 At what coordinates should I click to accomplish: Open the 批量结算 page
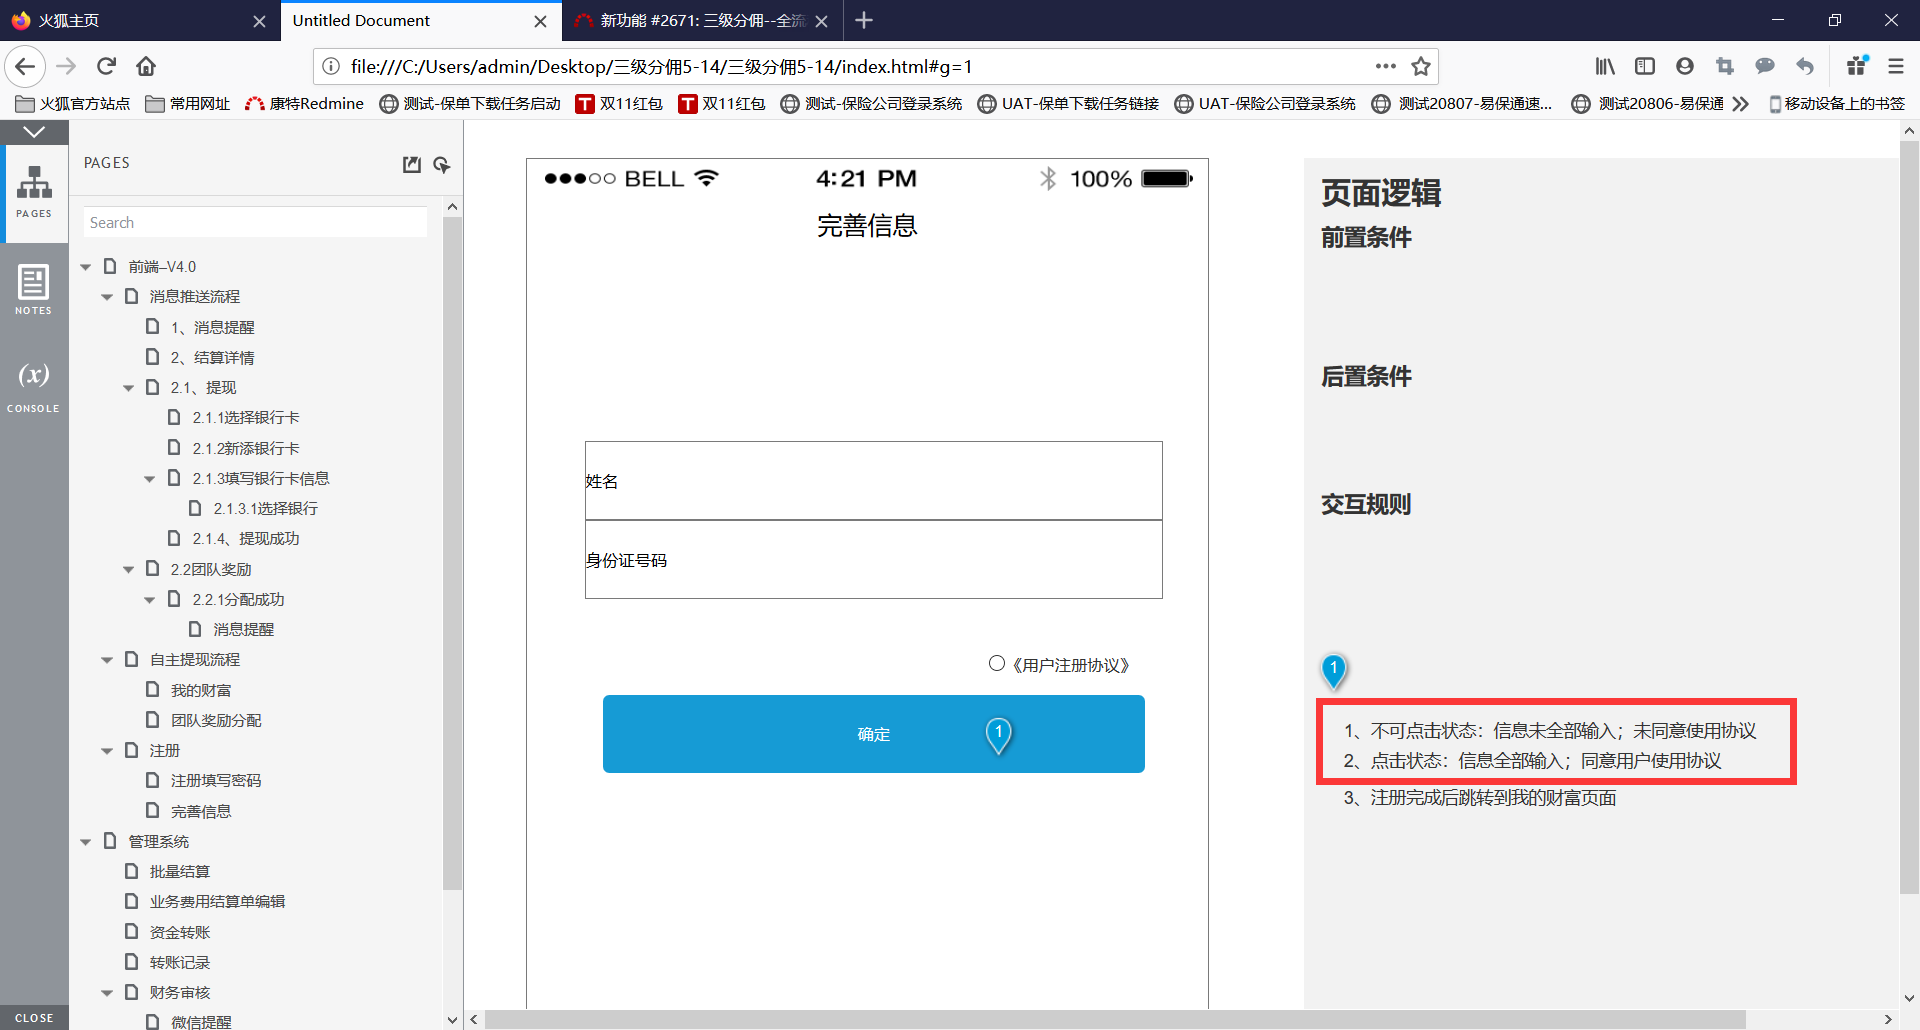click(x=180, y=872)
